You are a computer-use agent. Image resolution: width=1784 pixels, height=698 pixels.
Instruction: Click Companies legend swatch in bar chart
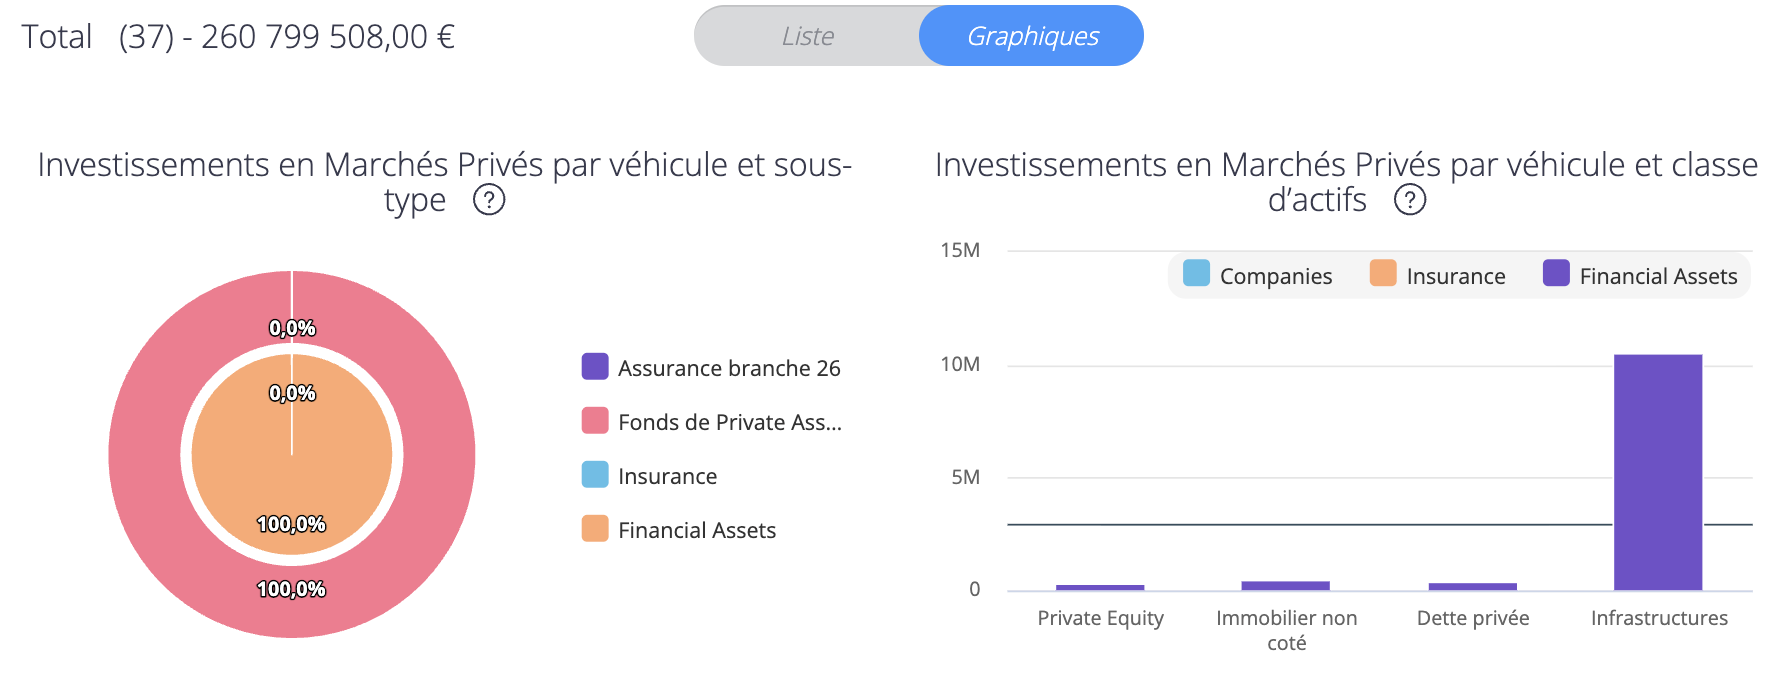coord(1196,274)
